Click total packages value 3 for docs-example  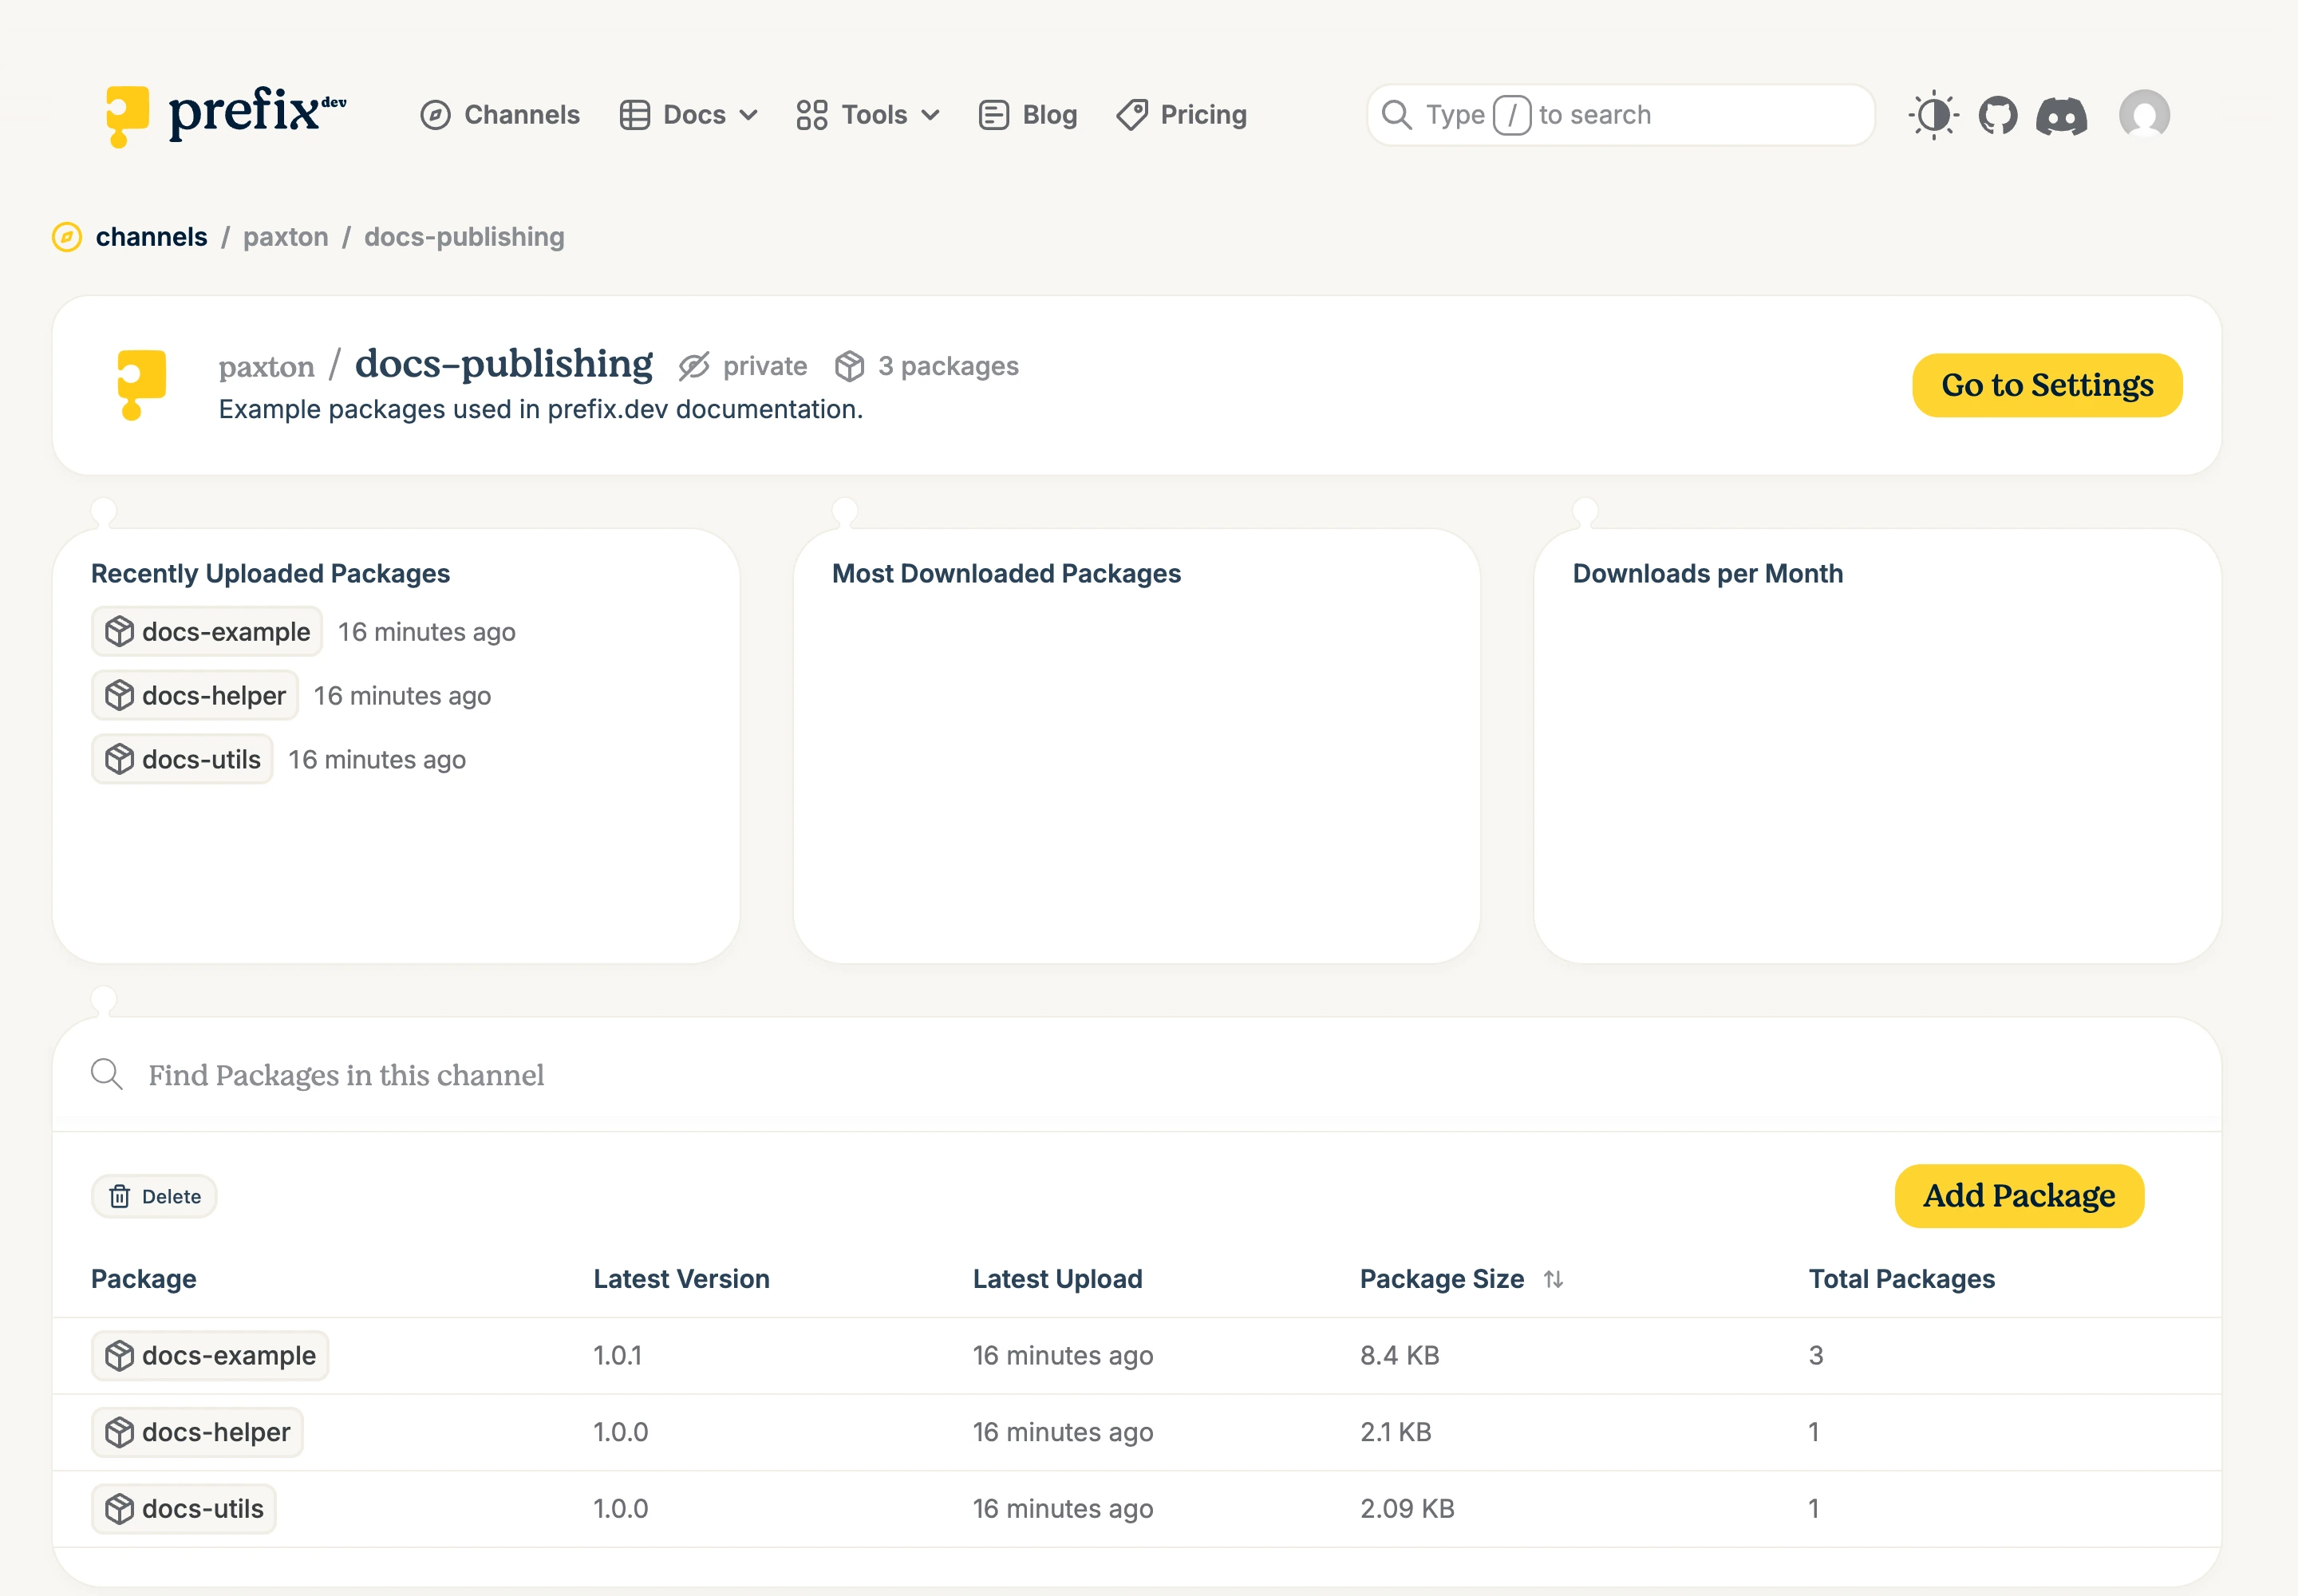tap(1816, 1356)
